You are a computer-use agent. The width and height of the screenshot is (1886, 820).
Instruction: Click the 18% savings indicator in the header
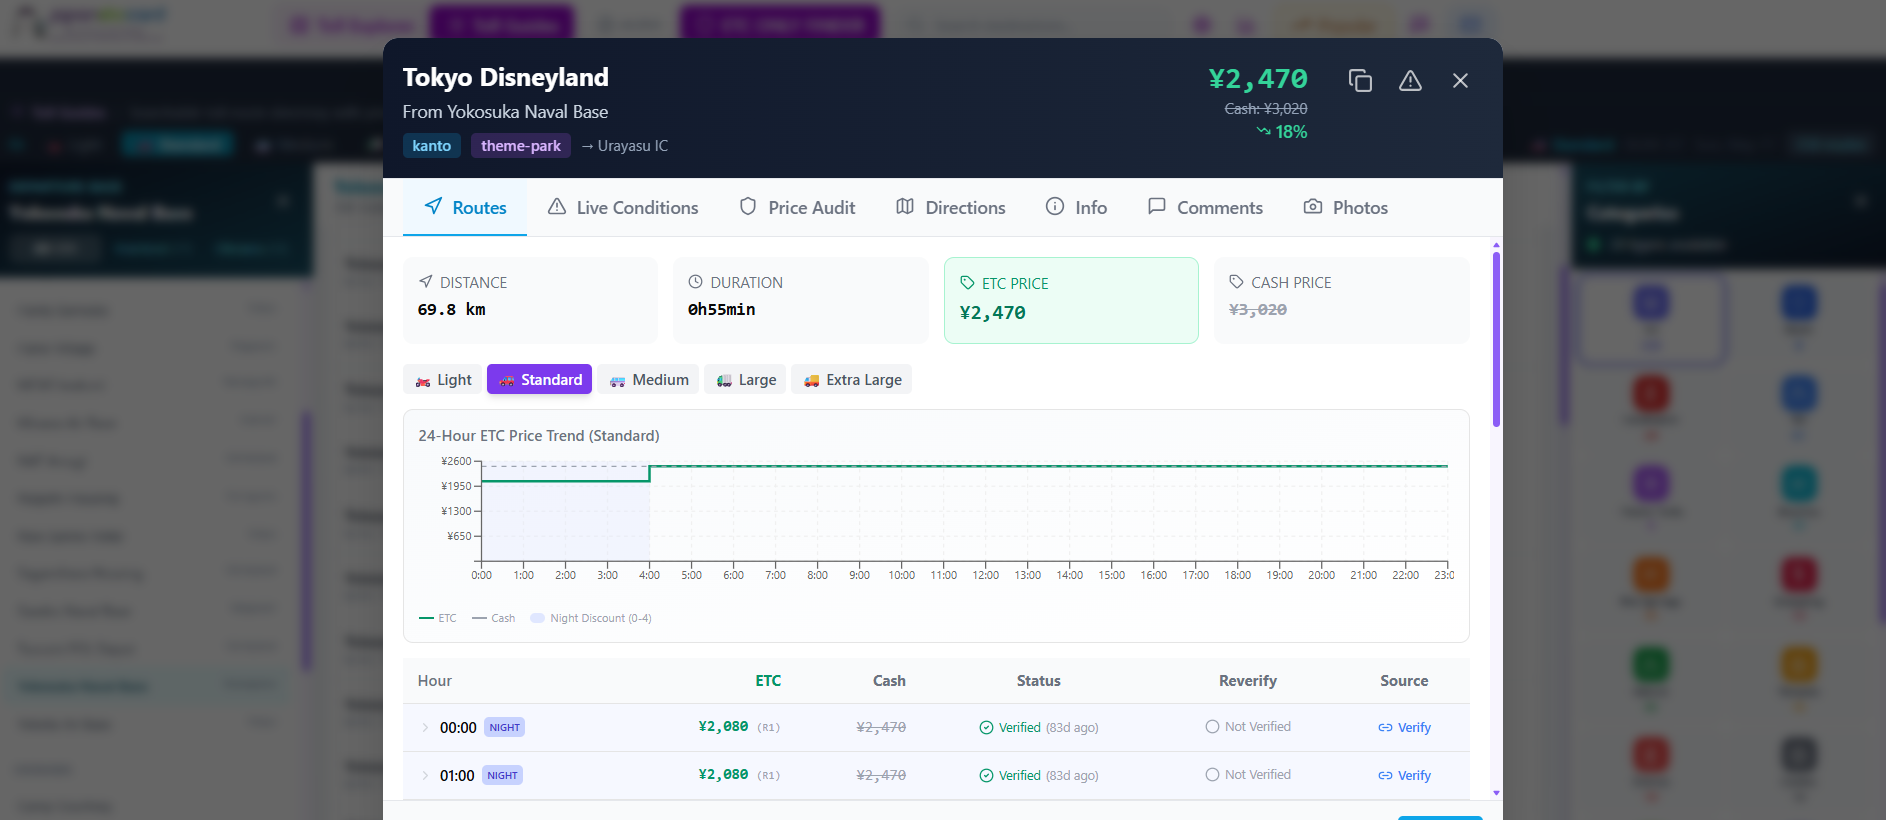(x=1282, y=132)
